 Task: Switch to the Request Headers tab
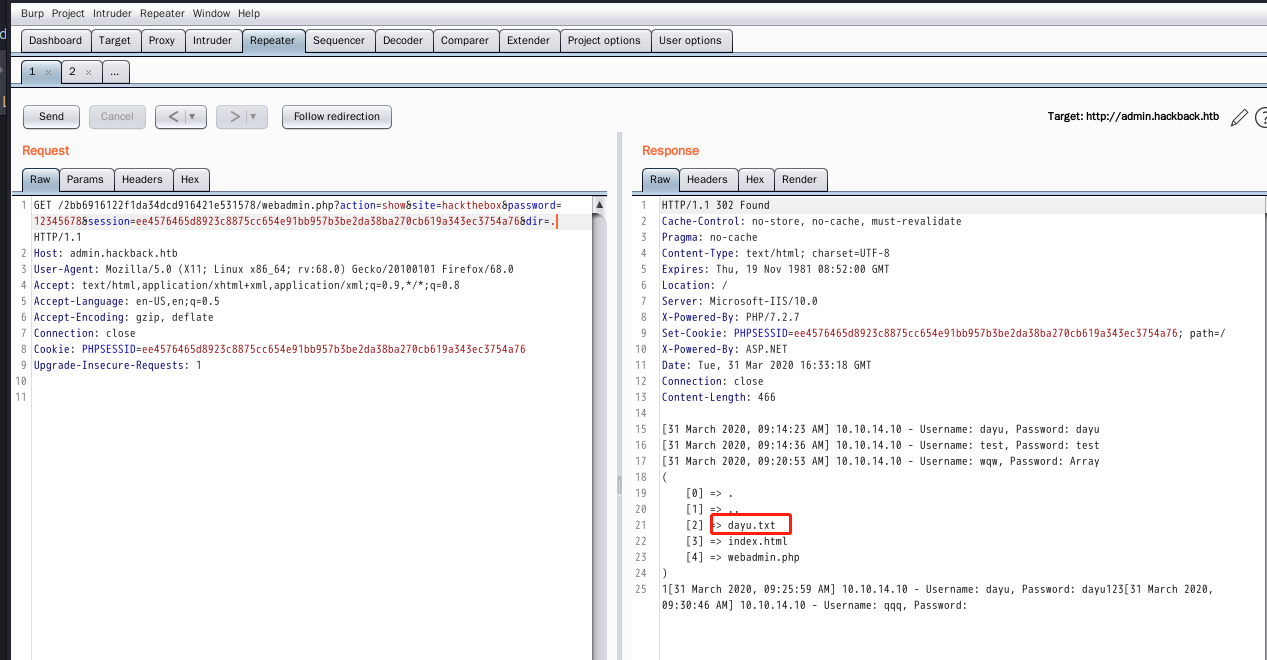[142, 180]
